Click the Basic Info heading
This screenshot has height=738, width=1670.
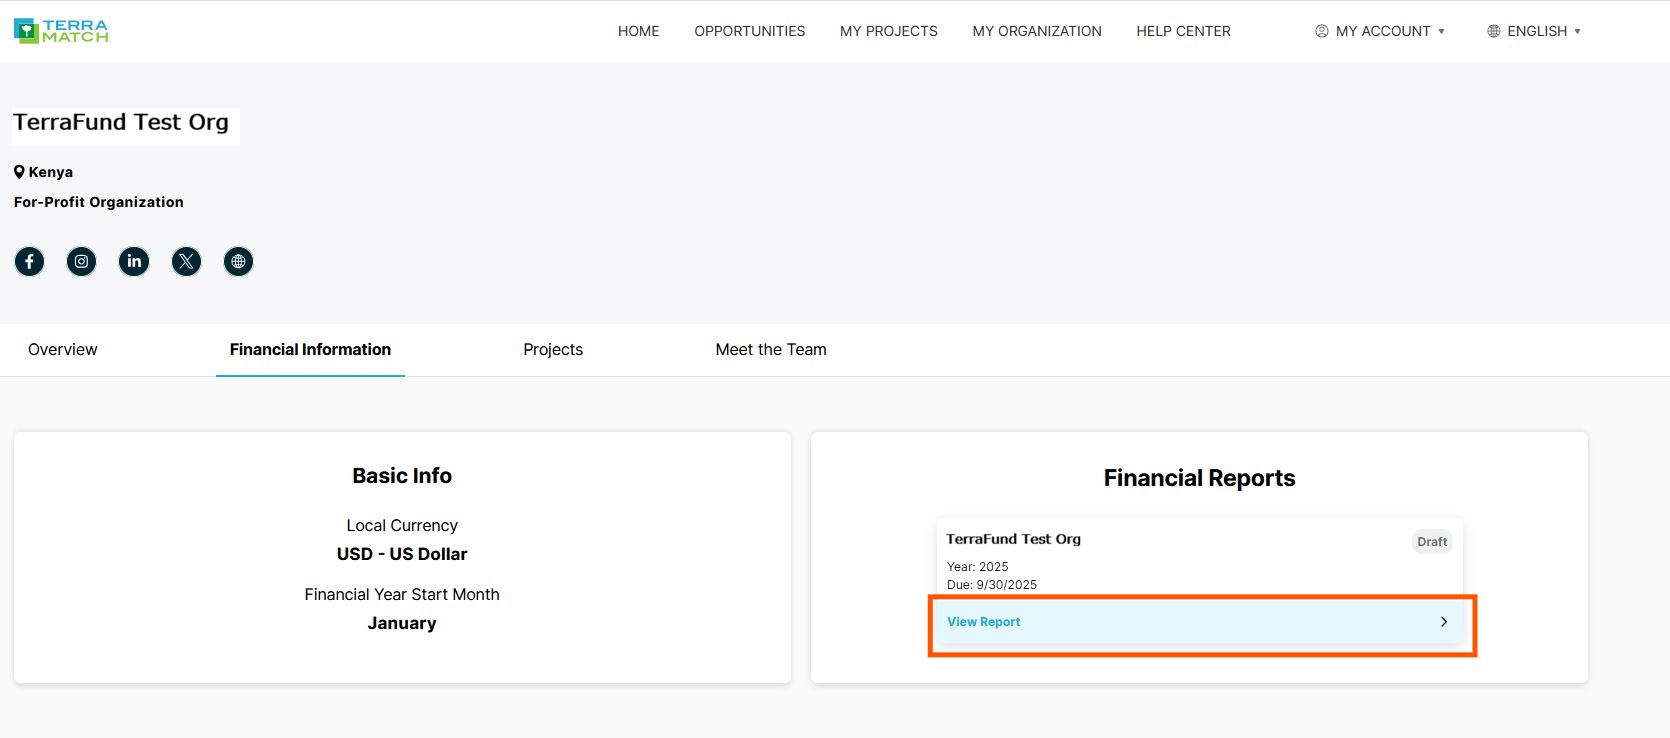(x=402, y=476)
